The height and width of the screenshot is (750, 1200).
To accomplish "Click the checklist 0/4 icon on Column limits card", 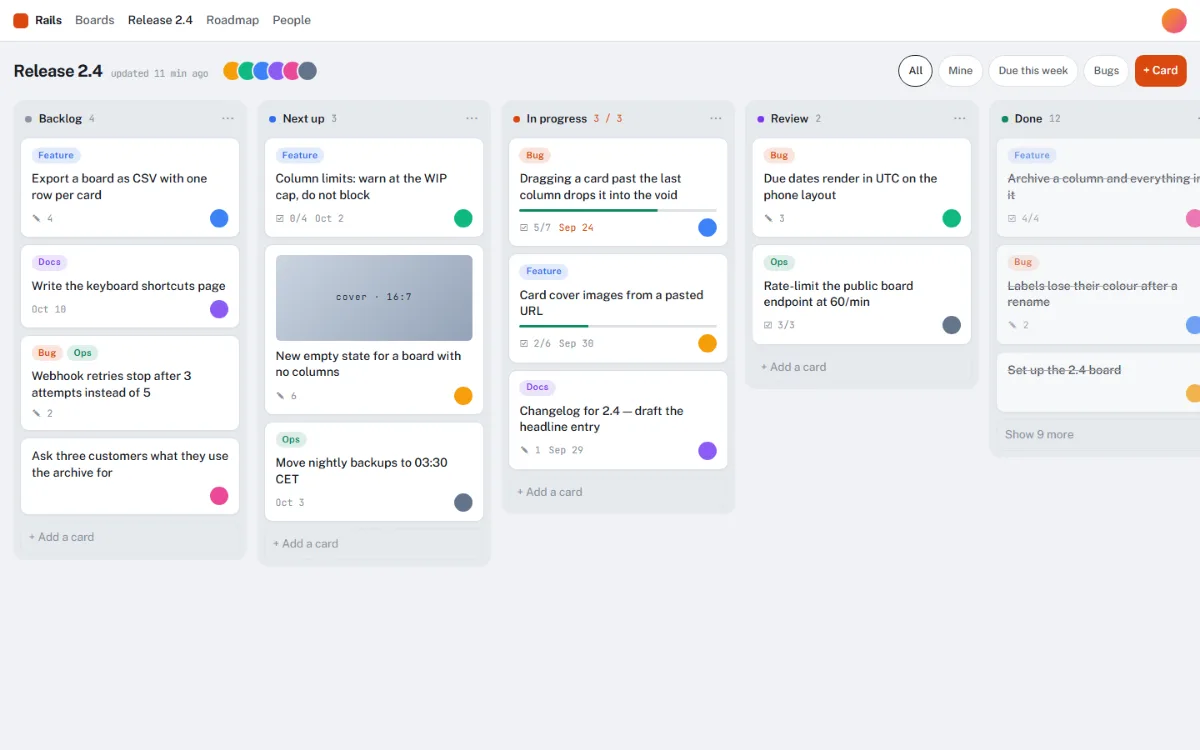I will [x=280, y=218].
